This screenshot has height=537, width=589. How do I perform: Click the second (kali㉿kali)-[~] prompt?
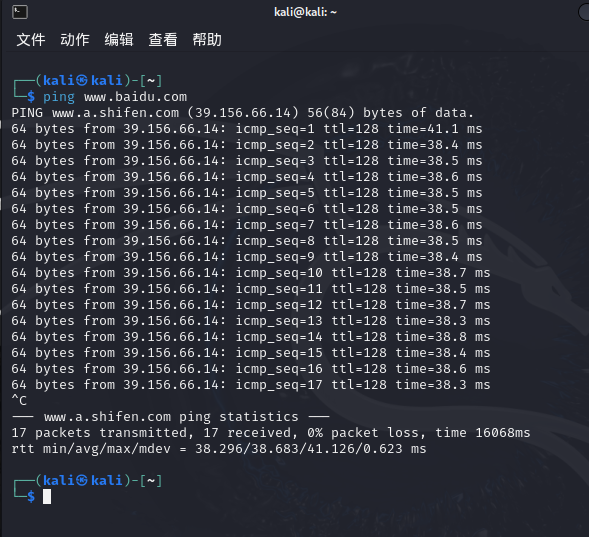[99, 480]
